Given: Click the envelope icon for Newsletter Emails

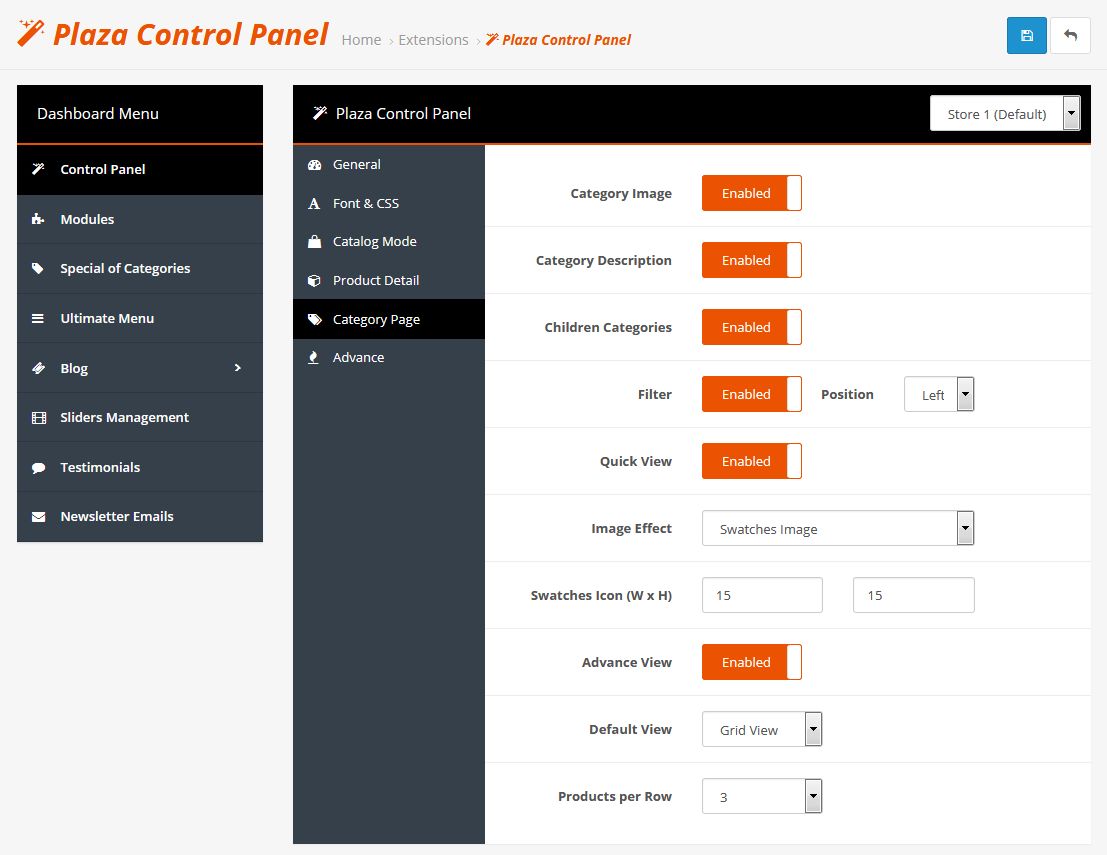Looking at the screenshot, I should pyautogui.click(x=38, y=517).
